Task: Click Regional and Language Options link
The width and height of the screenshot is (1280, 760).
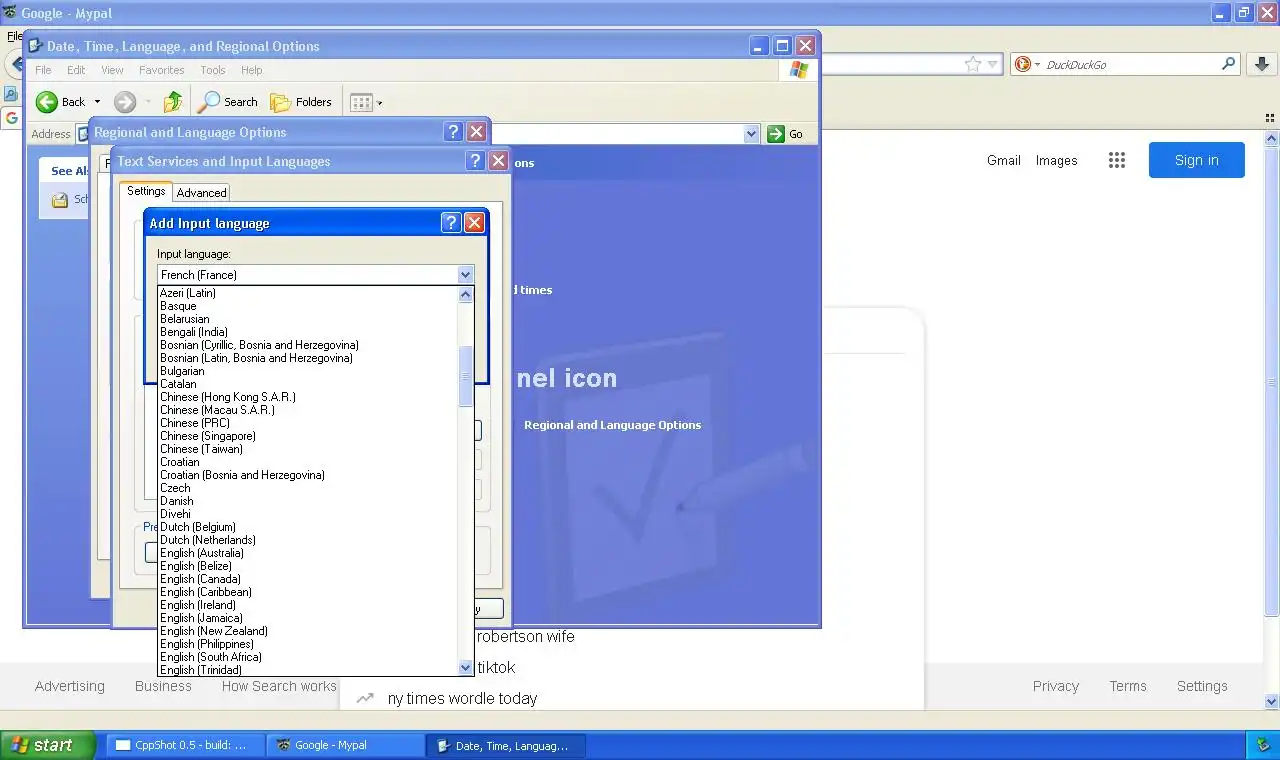Action: coord(612,425)
